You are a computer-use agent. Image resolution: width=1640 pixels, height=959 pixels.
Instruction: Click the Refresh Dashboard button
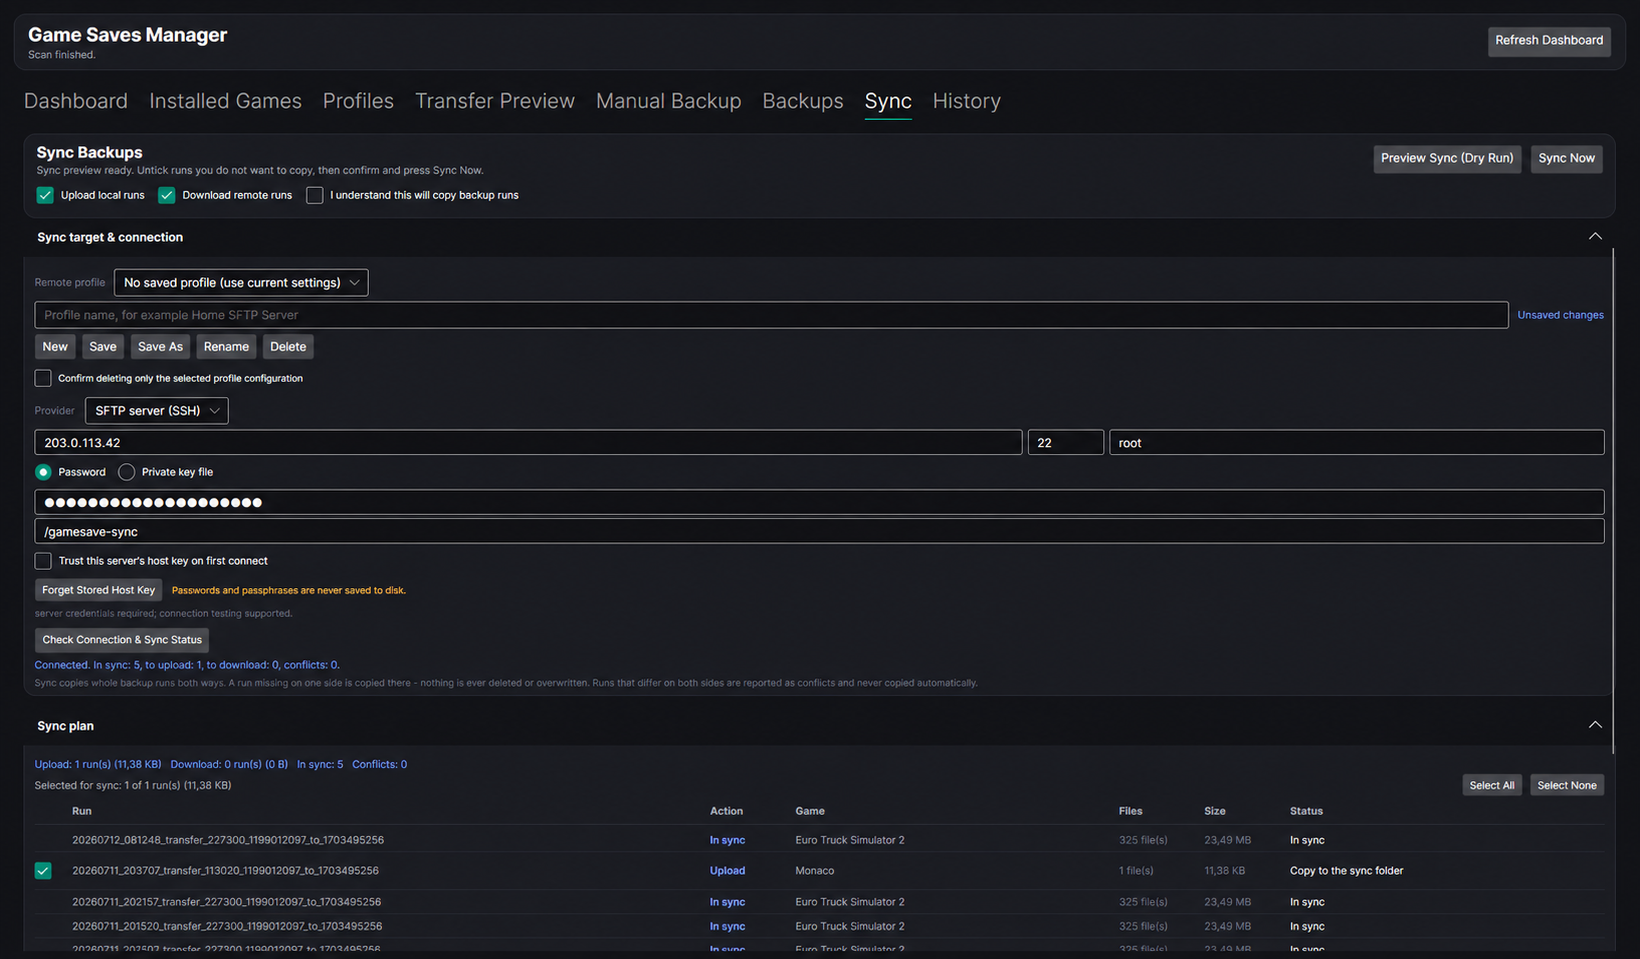(1549, 41)
